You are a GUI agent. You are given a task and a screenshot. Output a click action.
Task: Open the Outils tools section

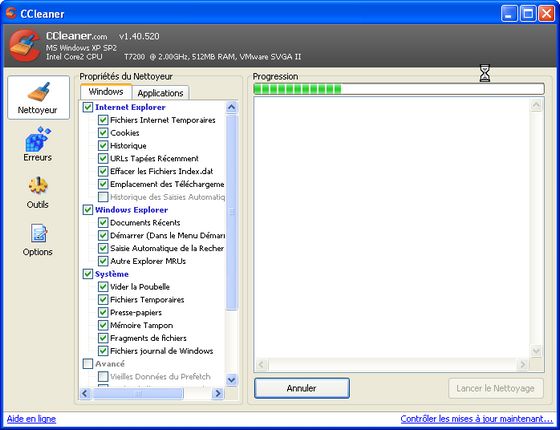pyautogui.click(x=38, y=192)
